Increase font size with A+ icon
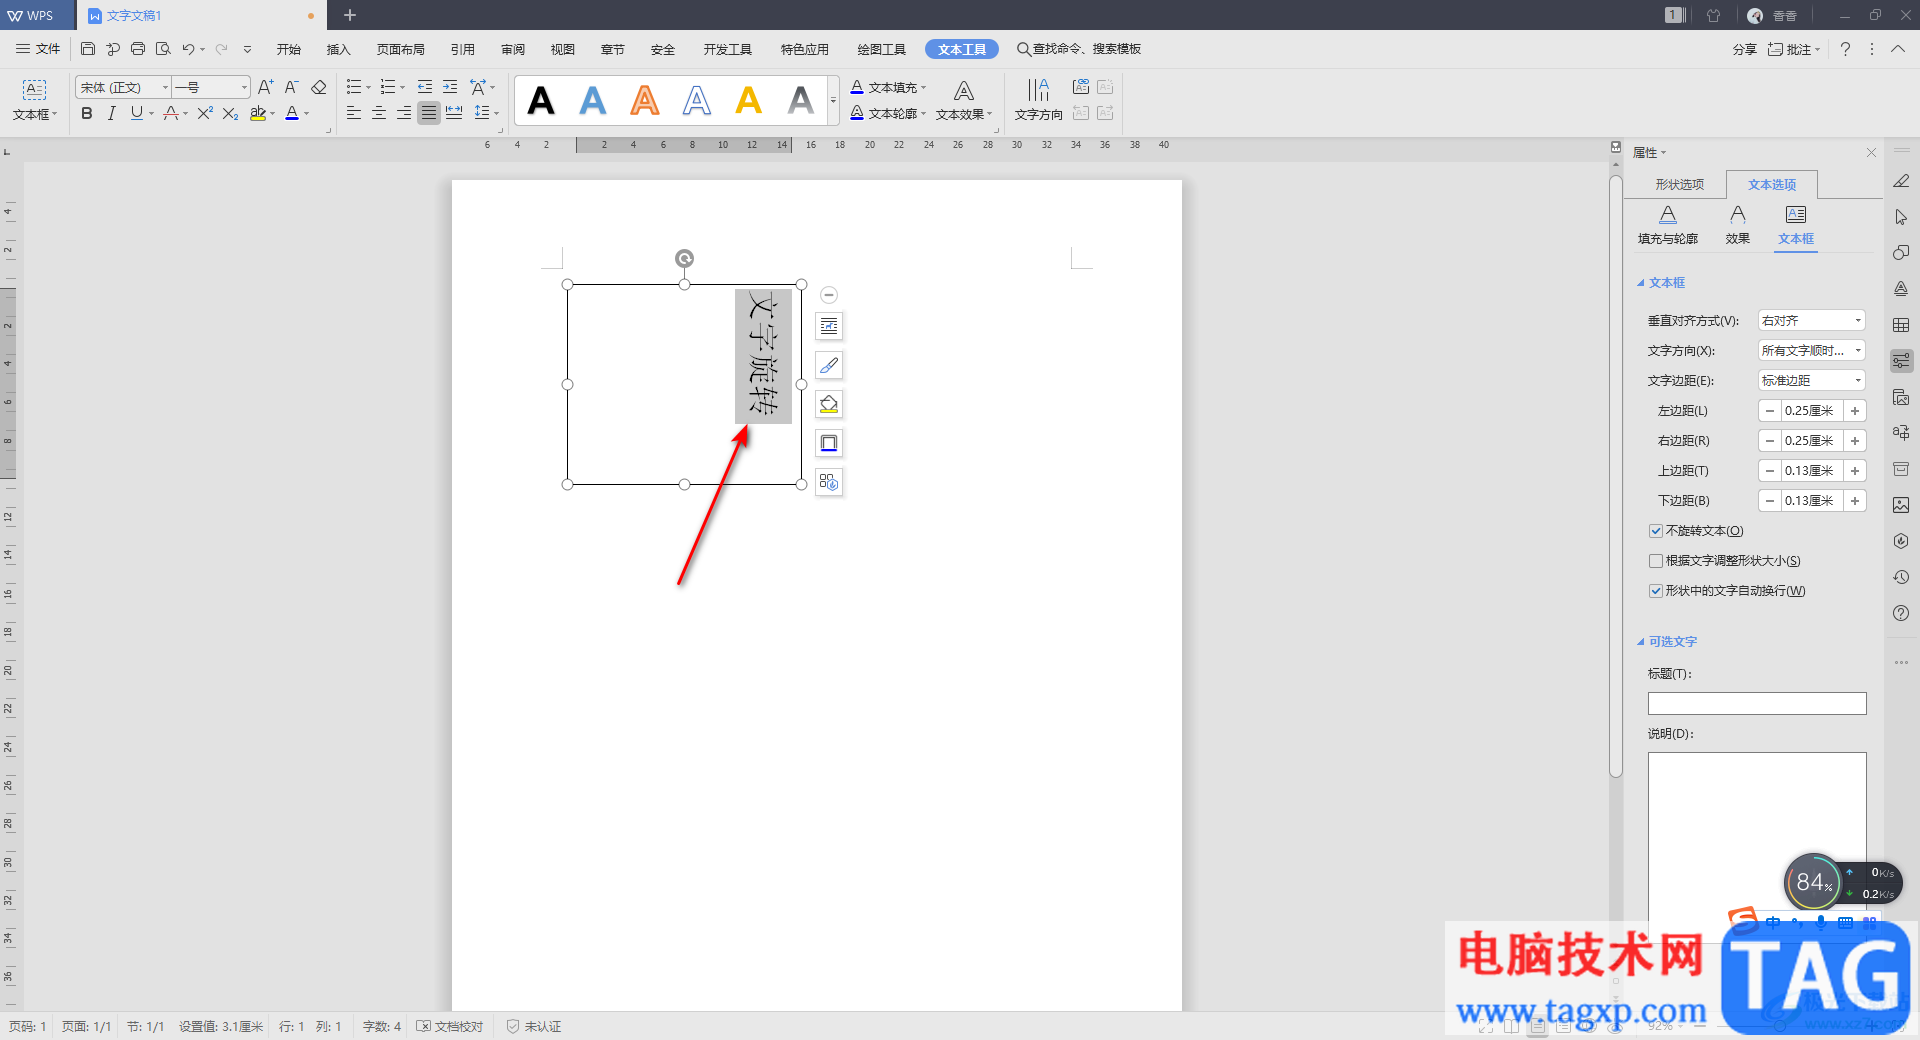Image resolution: width=1920 pixels, height=1040 pixels. [265, 88]
